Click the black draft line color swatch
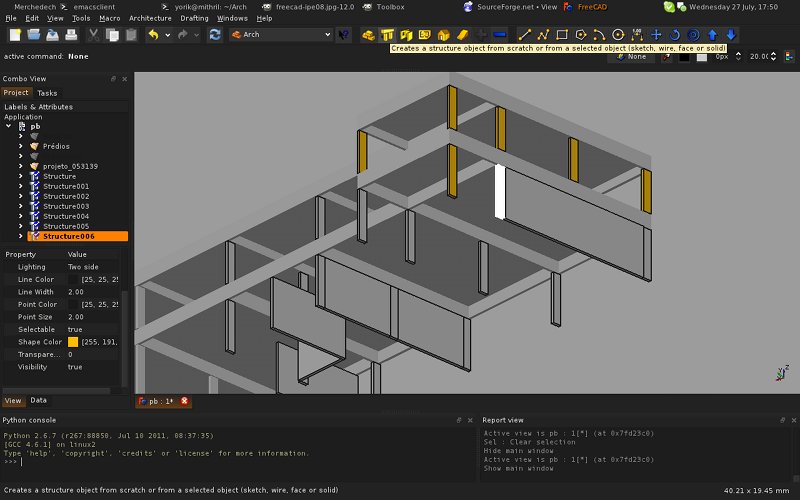 point(684,57)
